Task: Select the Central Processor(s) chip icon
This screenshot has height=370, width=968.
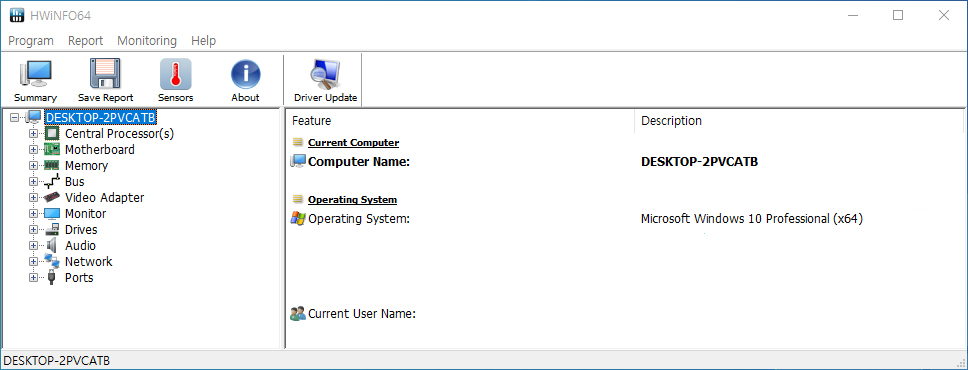Action: (x=53, y=133)
